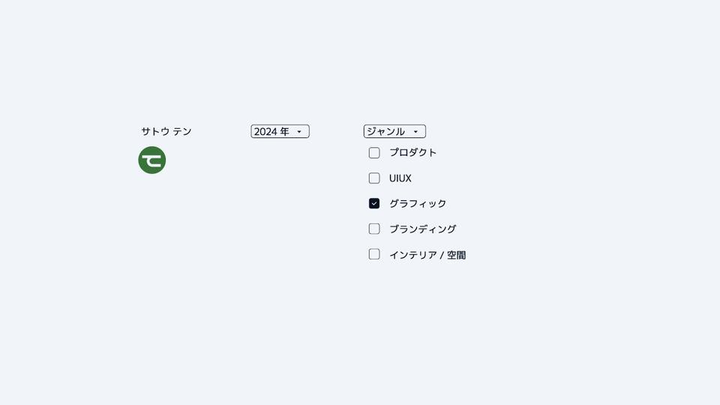Click the 空間 word in the last genre option

click(x=456, y=255)
